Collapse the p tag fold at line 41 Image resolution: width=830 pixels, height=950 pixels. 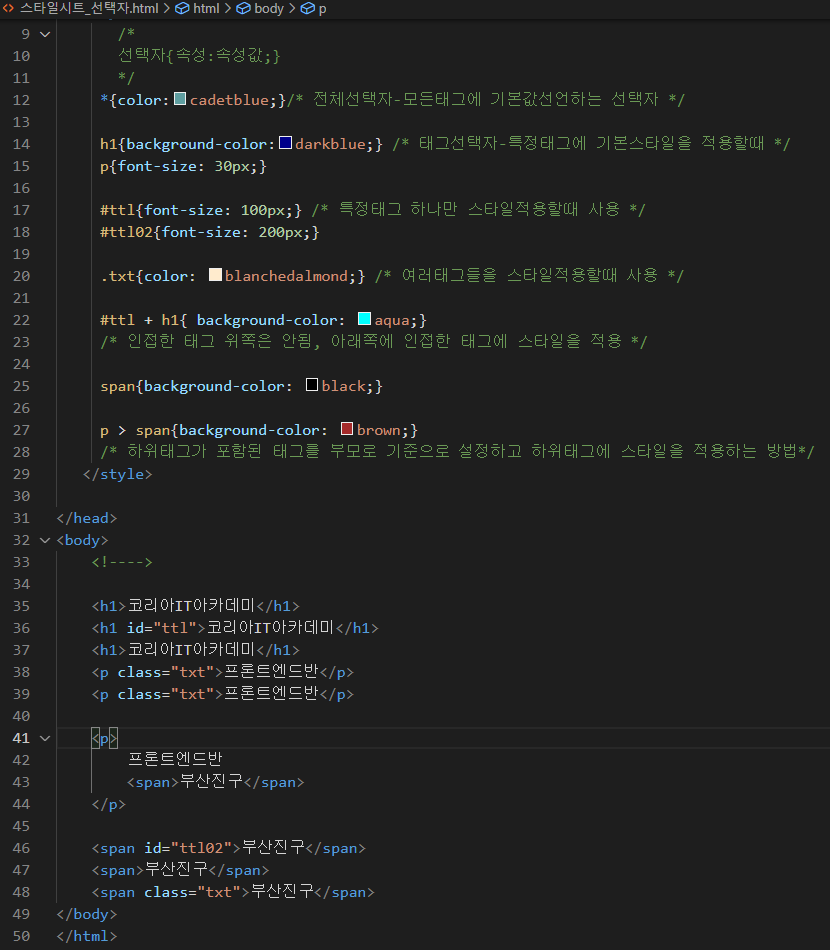[x=45, y=738]
